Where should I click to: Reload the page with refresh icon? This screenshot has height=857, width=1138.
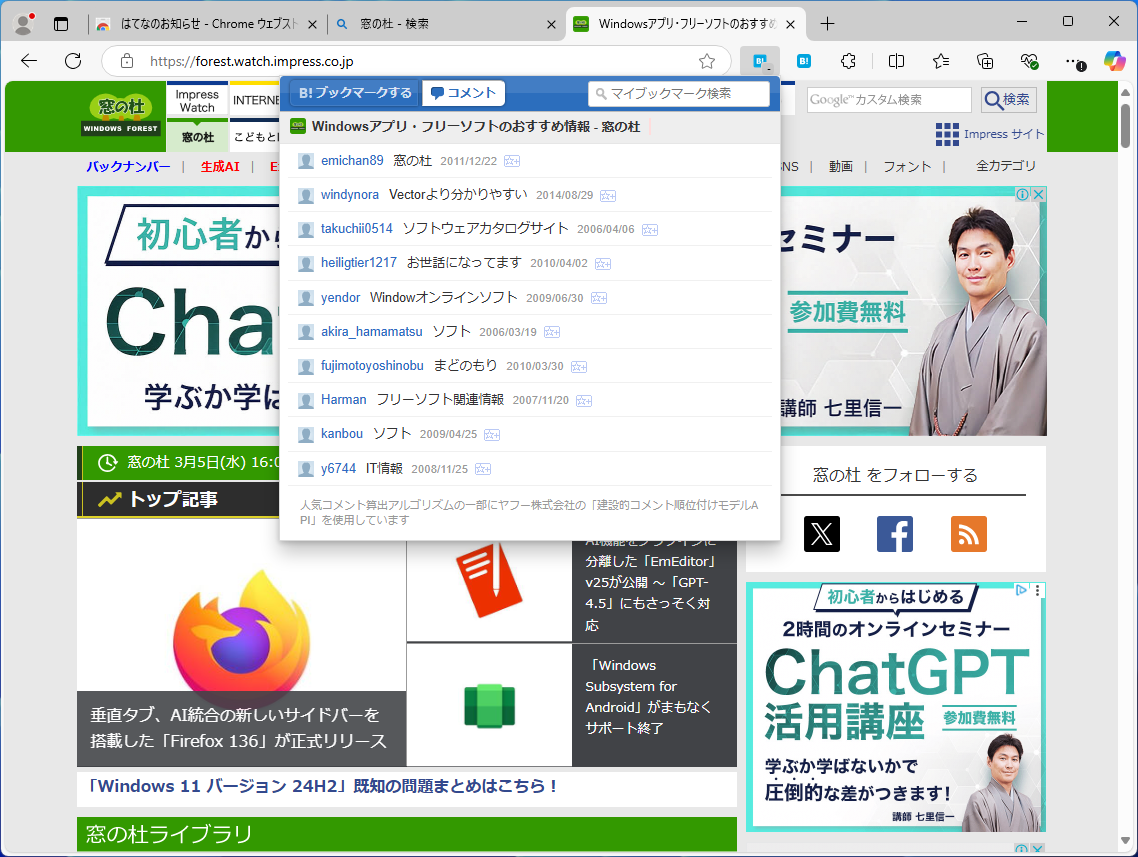point(72,61)
